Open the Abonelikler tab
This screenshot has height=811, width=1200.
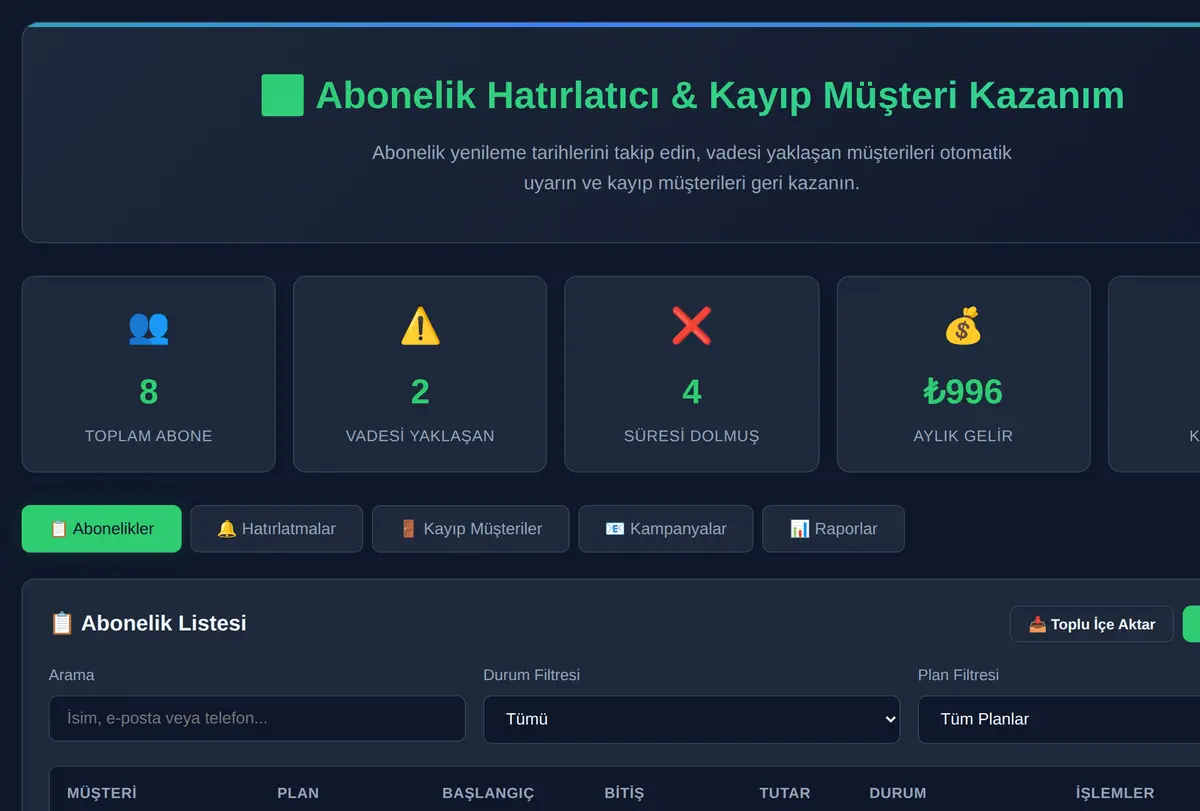(x=101, y=529)
